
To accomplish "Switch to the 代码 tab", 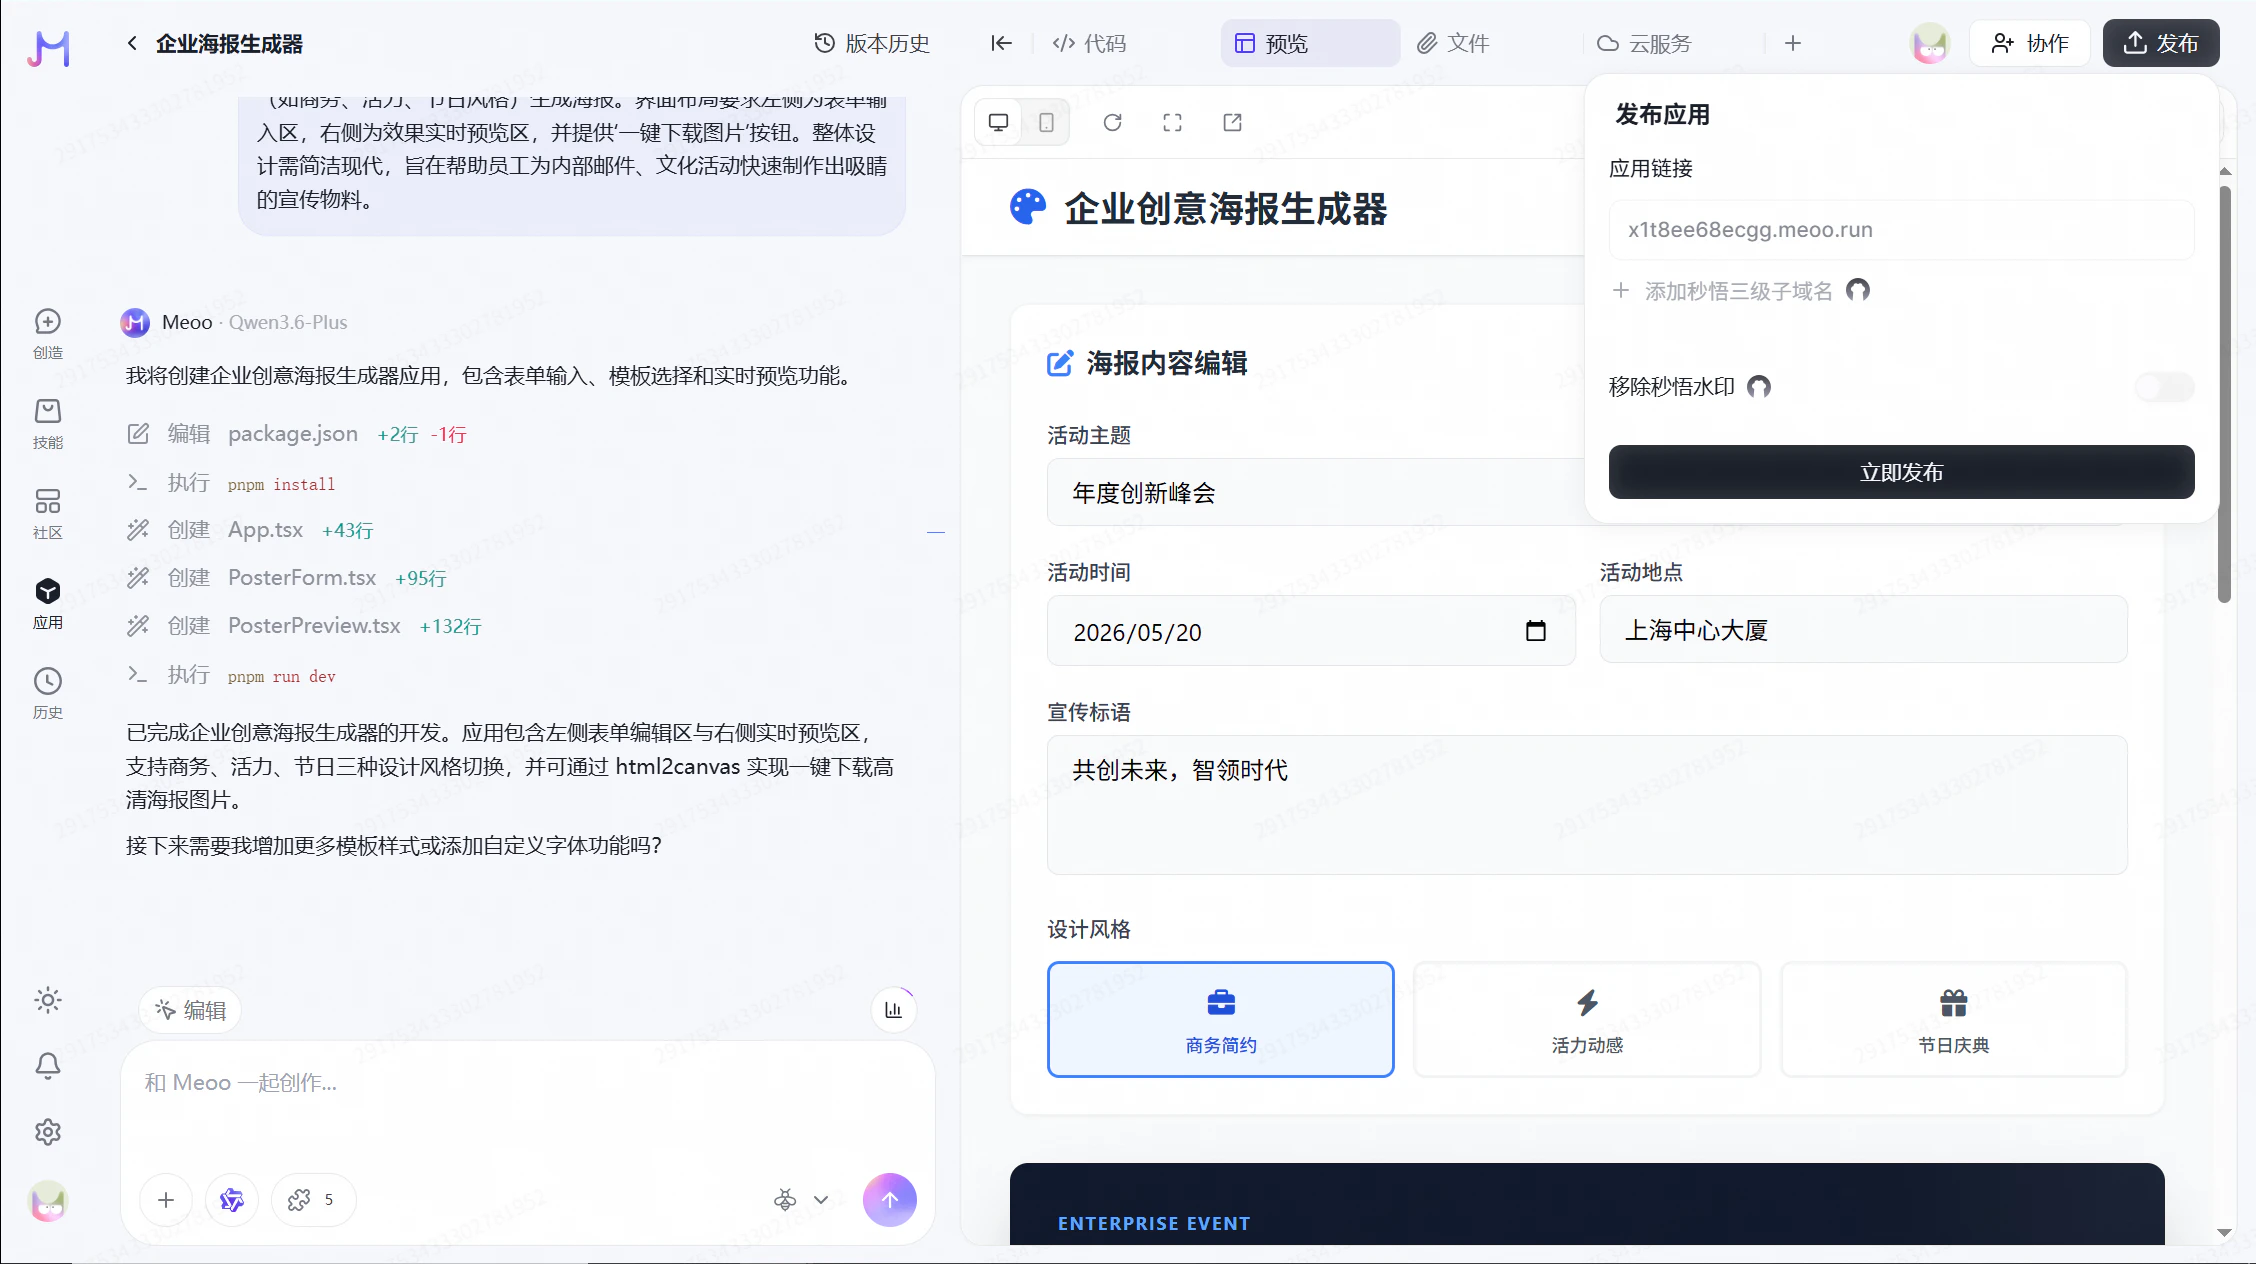I will 1089,43.
